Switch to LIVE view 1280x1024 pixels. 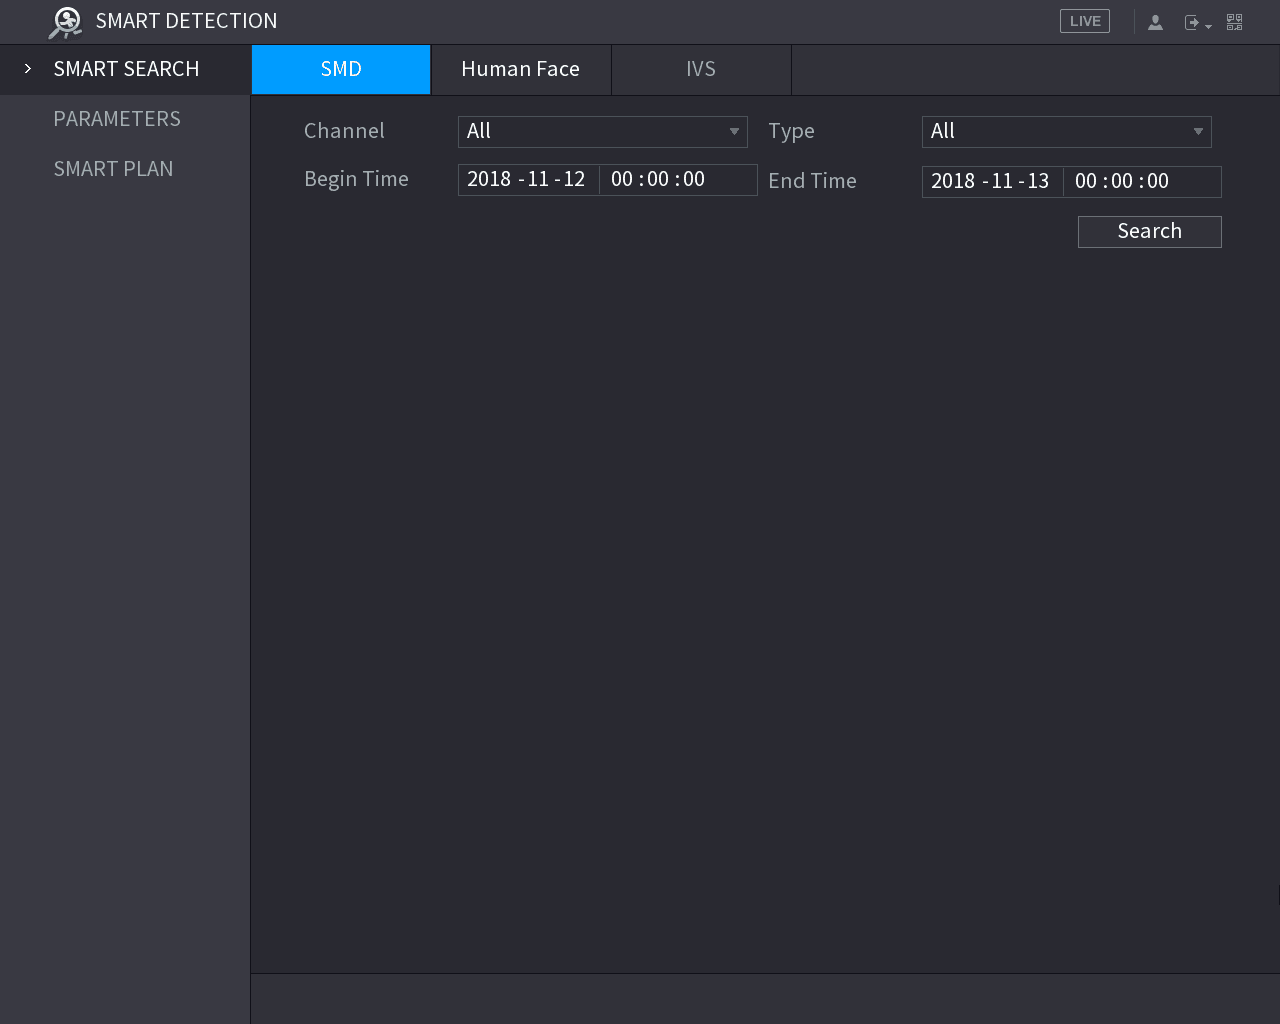[x=1085, y=21]
